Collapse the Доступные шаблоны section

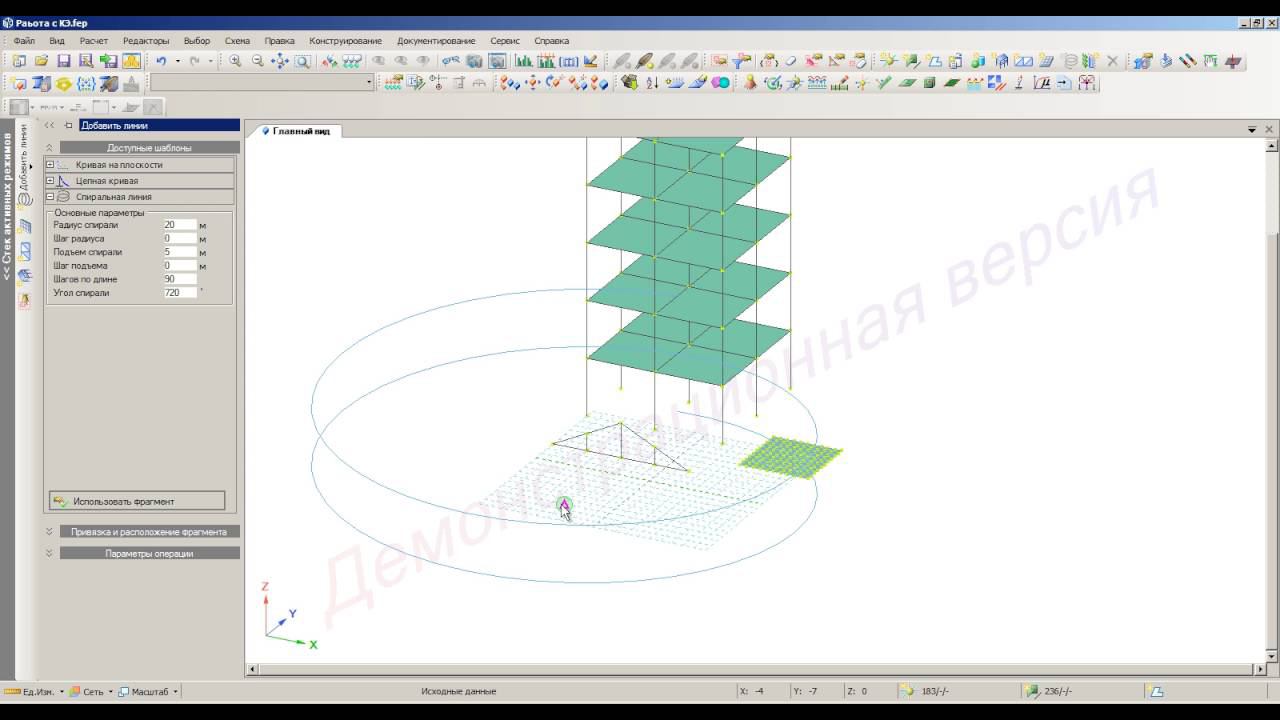click(x=49, y=147)
